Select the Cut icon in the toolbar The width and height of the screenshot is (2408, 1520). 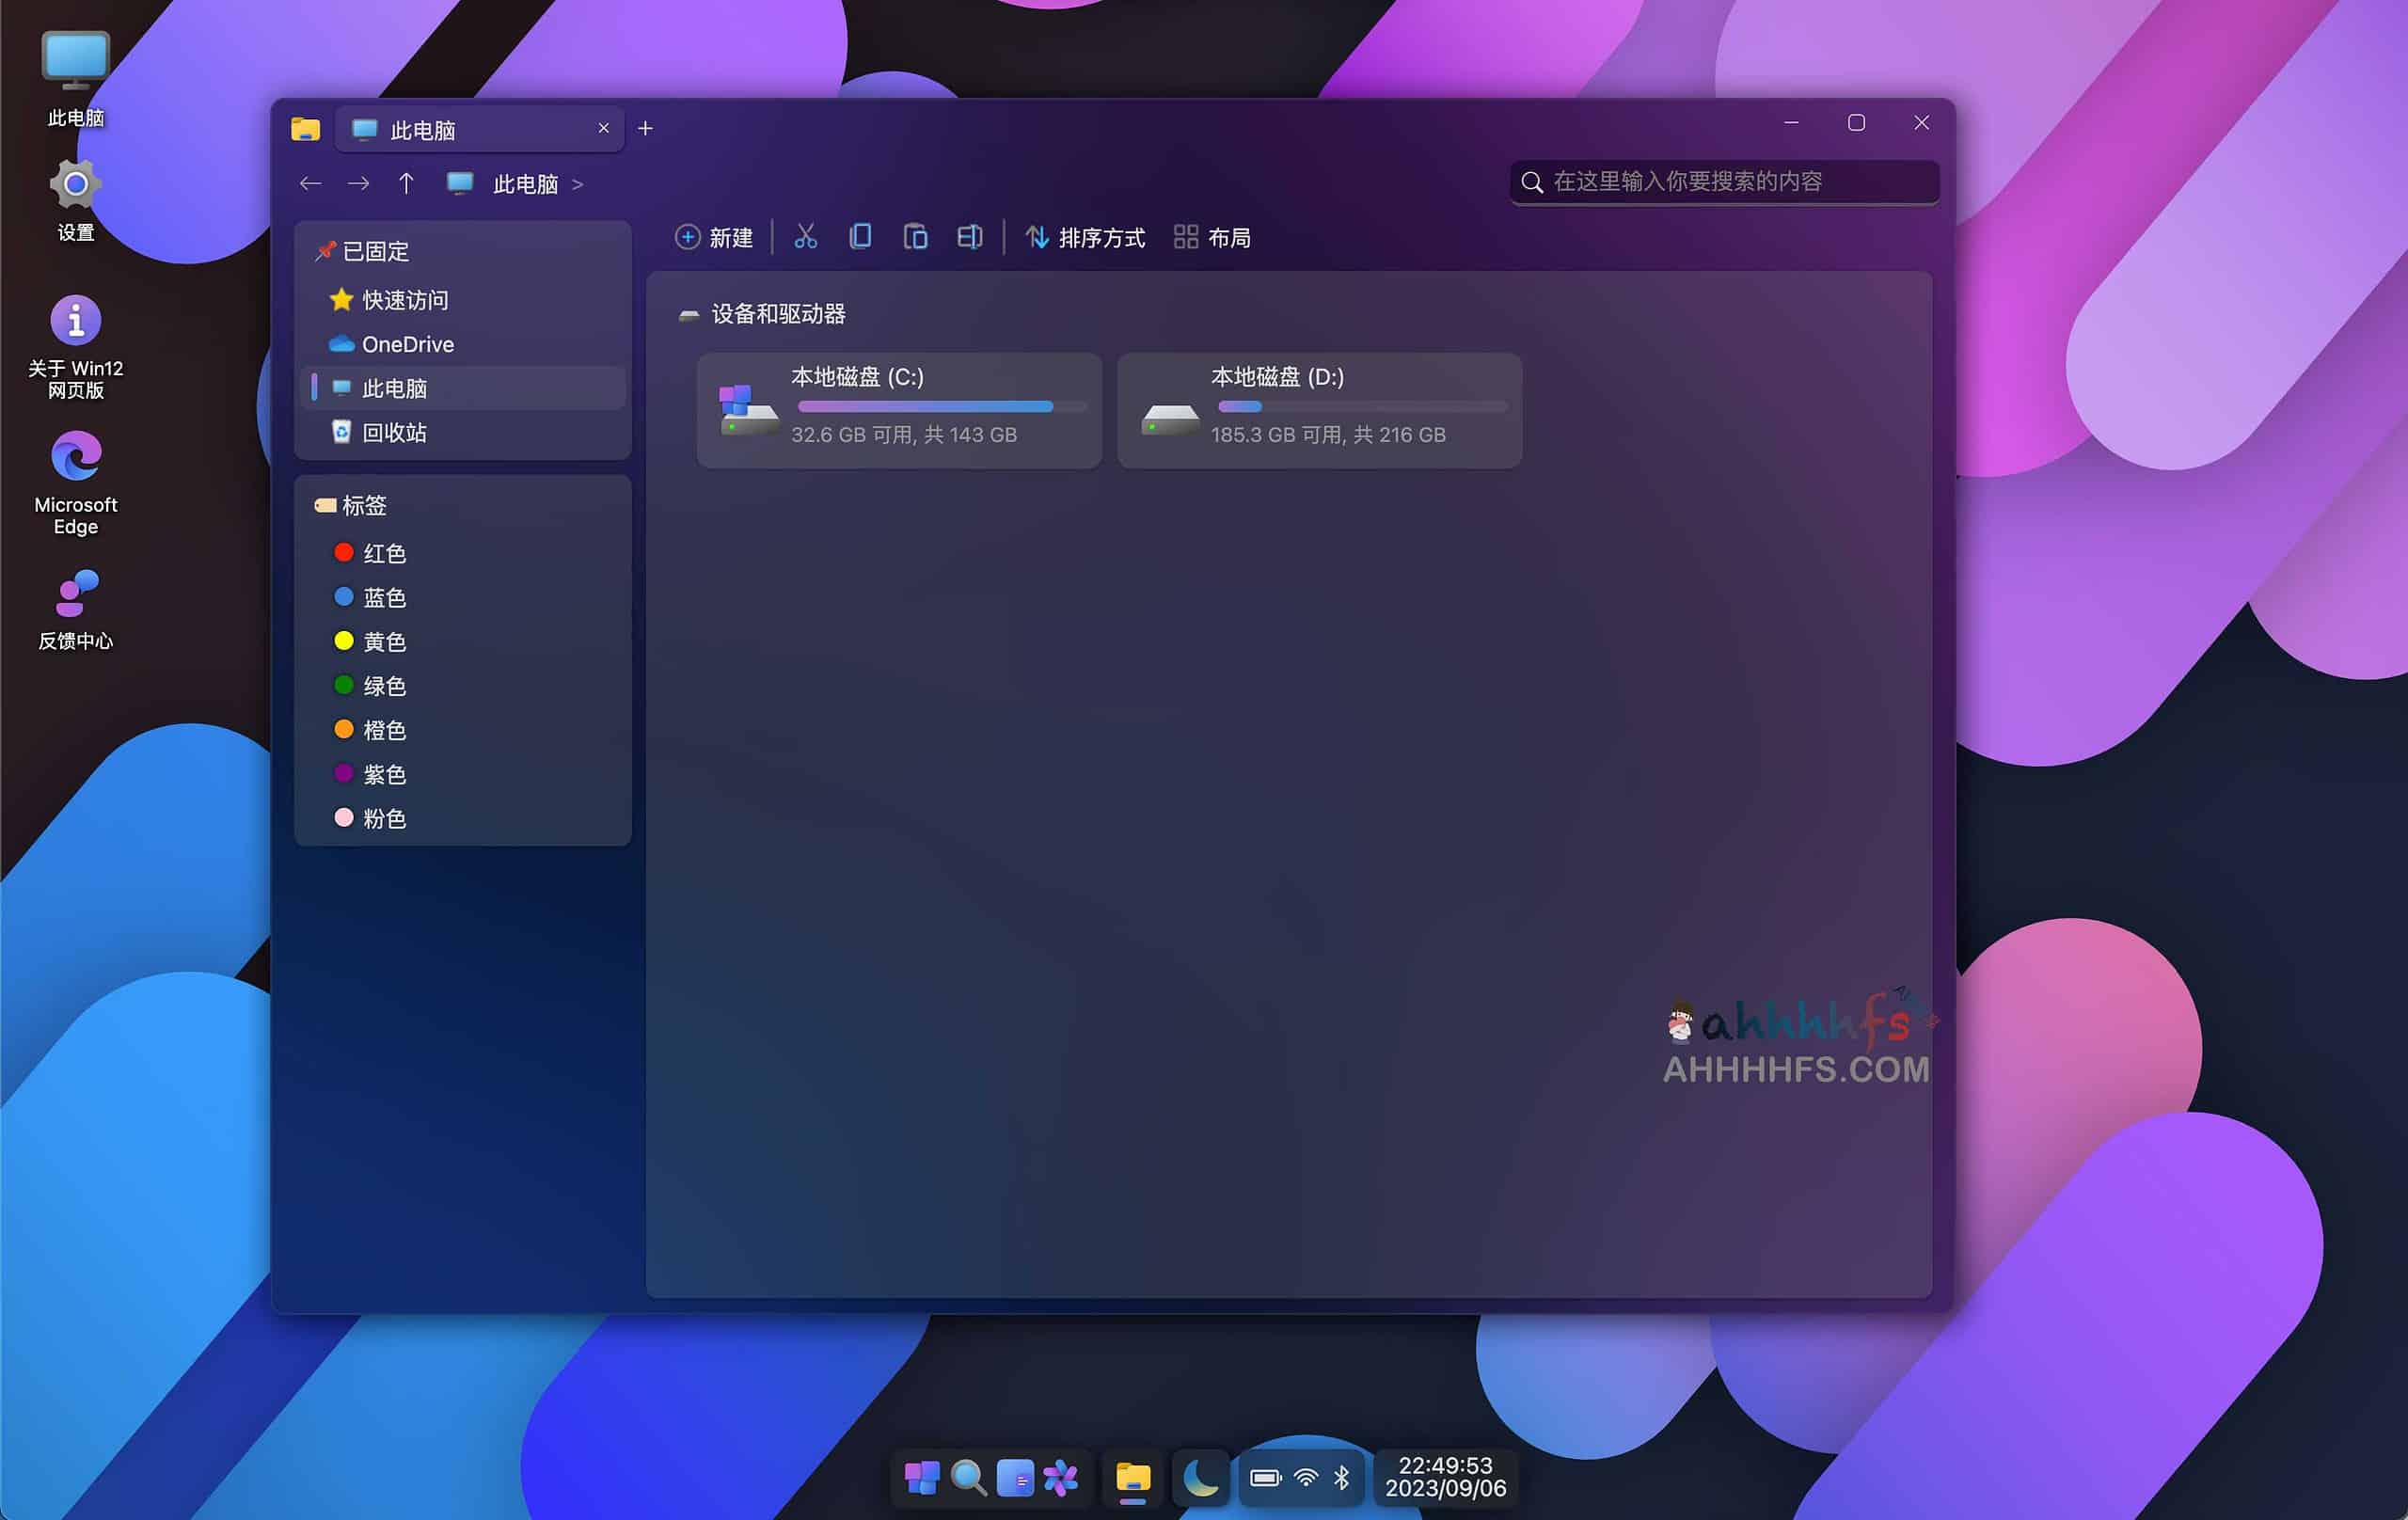click(806, 237)
